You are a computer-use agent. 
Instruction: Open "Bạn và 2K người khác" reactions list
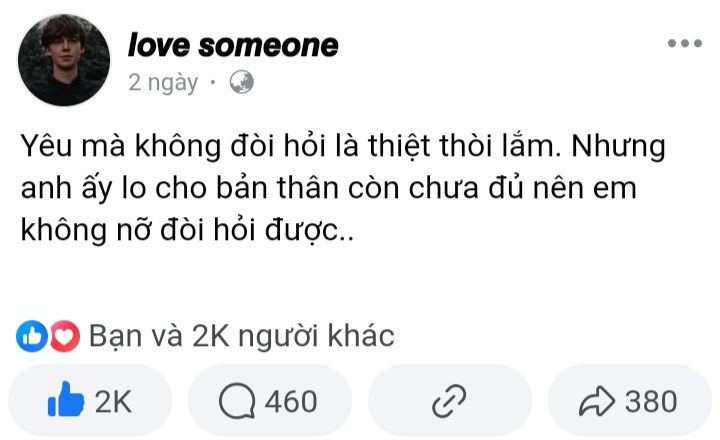[x=242, y=336]
